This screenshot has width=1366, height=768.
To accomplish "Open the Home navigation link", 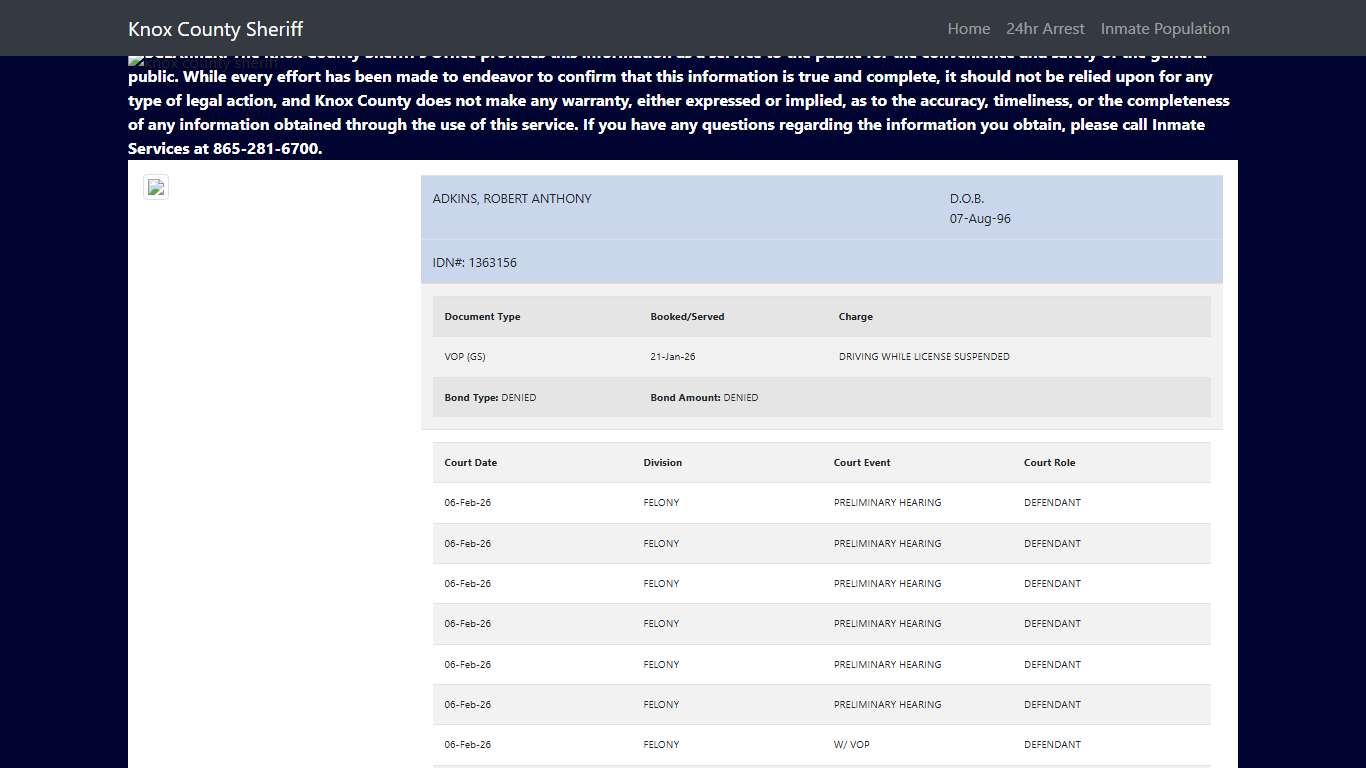I will (967, 28).
